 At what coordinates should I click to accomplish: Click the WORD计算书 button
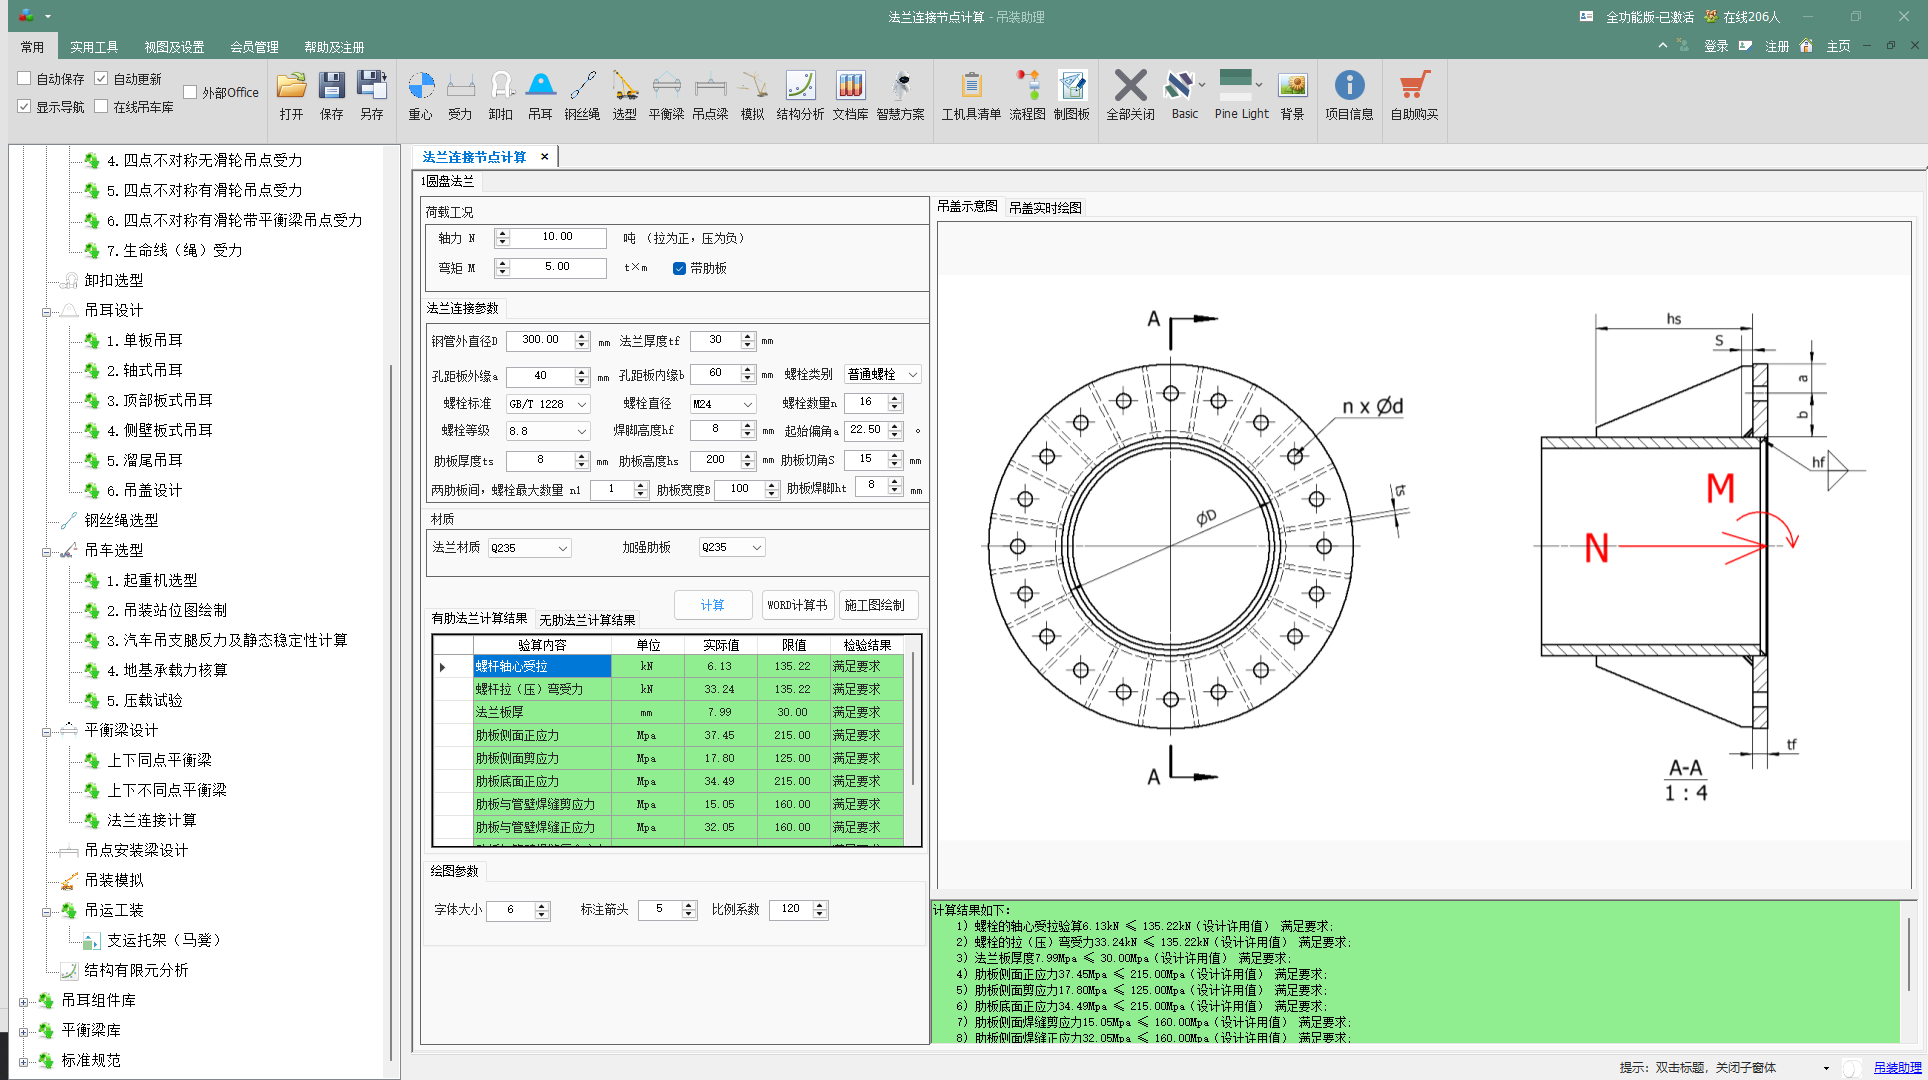(x=797, y=605)
